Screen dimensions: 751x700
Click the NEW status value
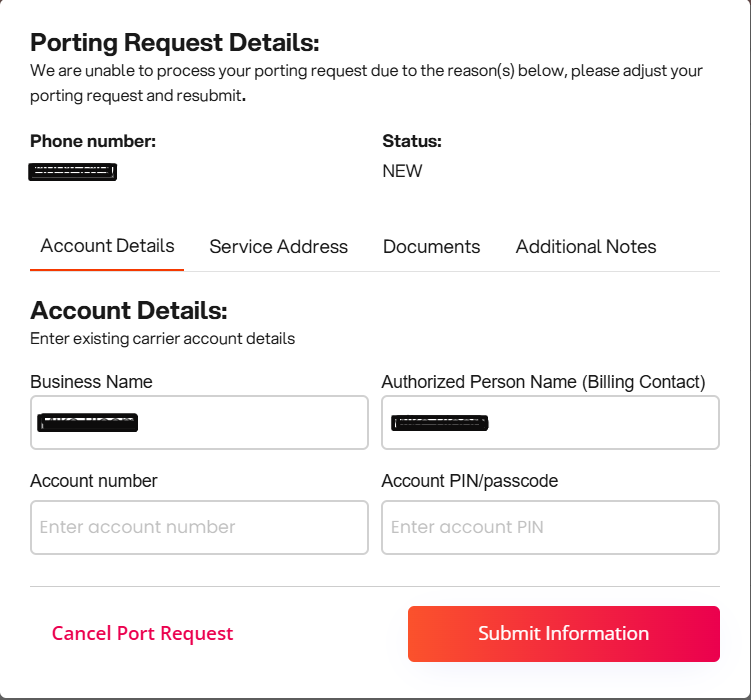[x=402, y=171]
